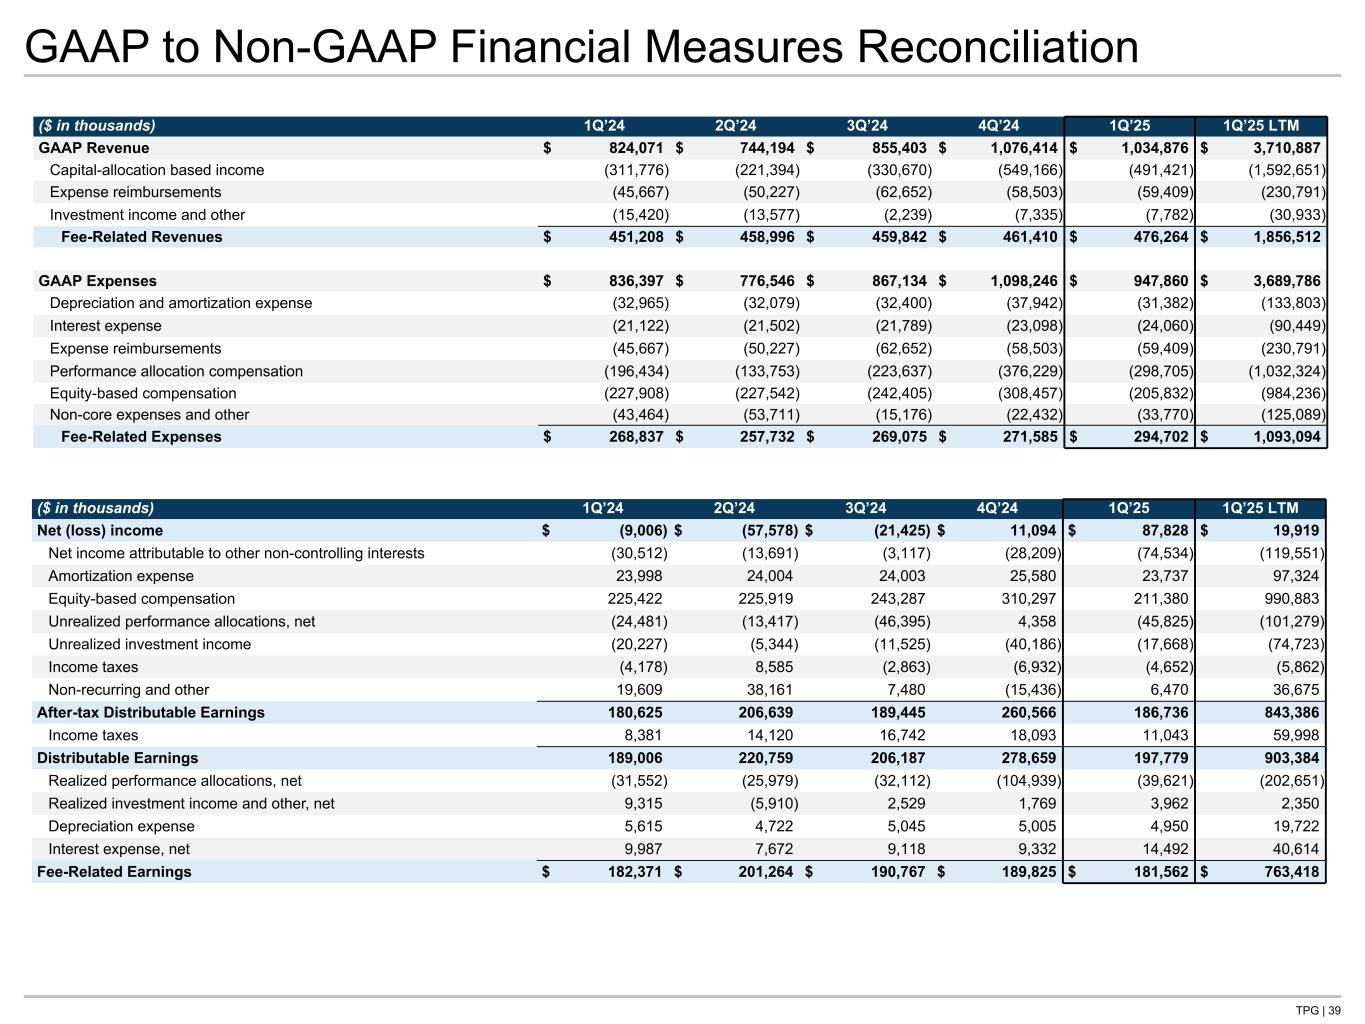
Task: Click the Non-core expenses and other label
Action: [149, 415]
